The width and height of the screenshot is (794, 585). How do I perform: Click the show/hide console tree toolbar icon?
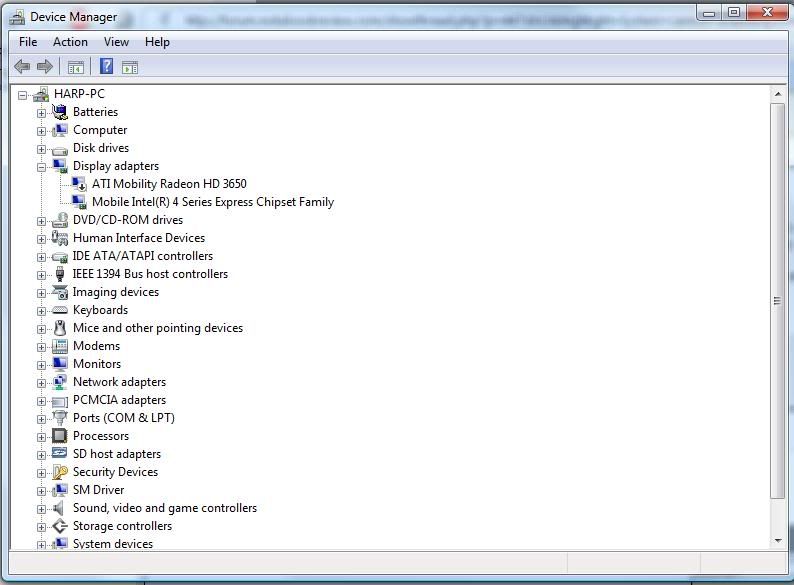(76, 67)
